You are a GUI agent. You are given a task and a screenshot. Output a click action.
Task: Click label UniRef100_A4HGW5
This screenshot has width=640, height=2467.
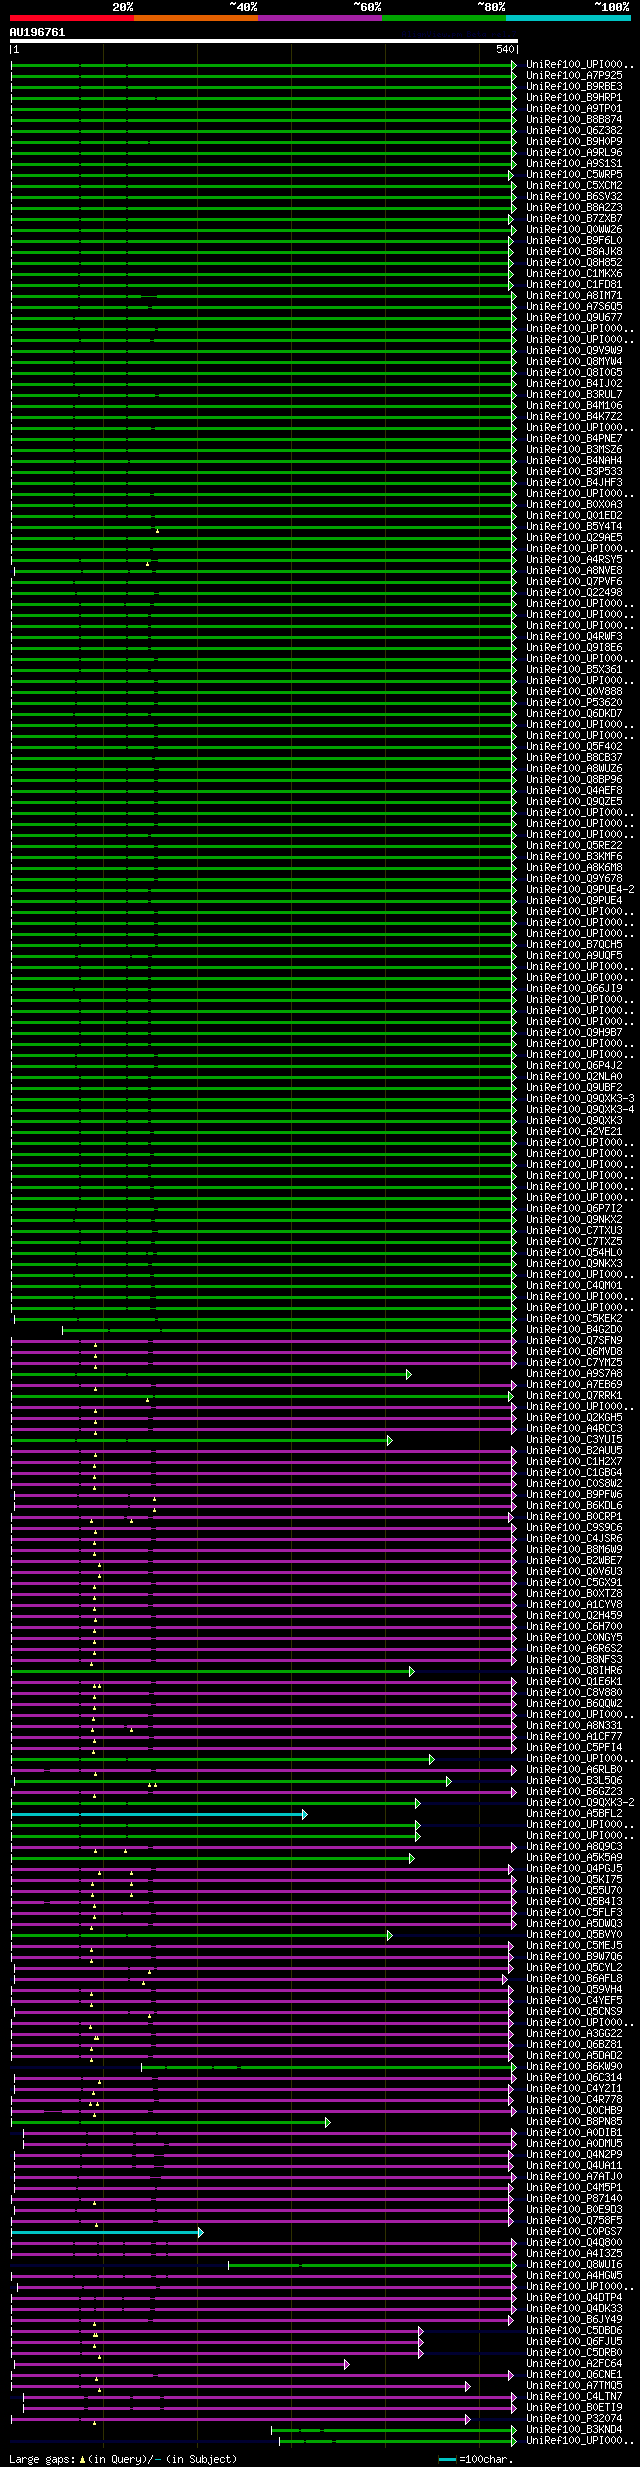pos(574,2275)
